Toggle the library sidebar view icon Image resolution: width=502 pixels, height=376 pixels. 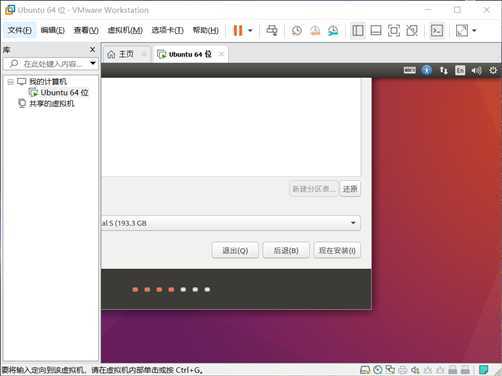(x=358, y=31)
